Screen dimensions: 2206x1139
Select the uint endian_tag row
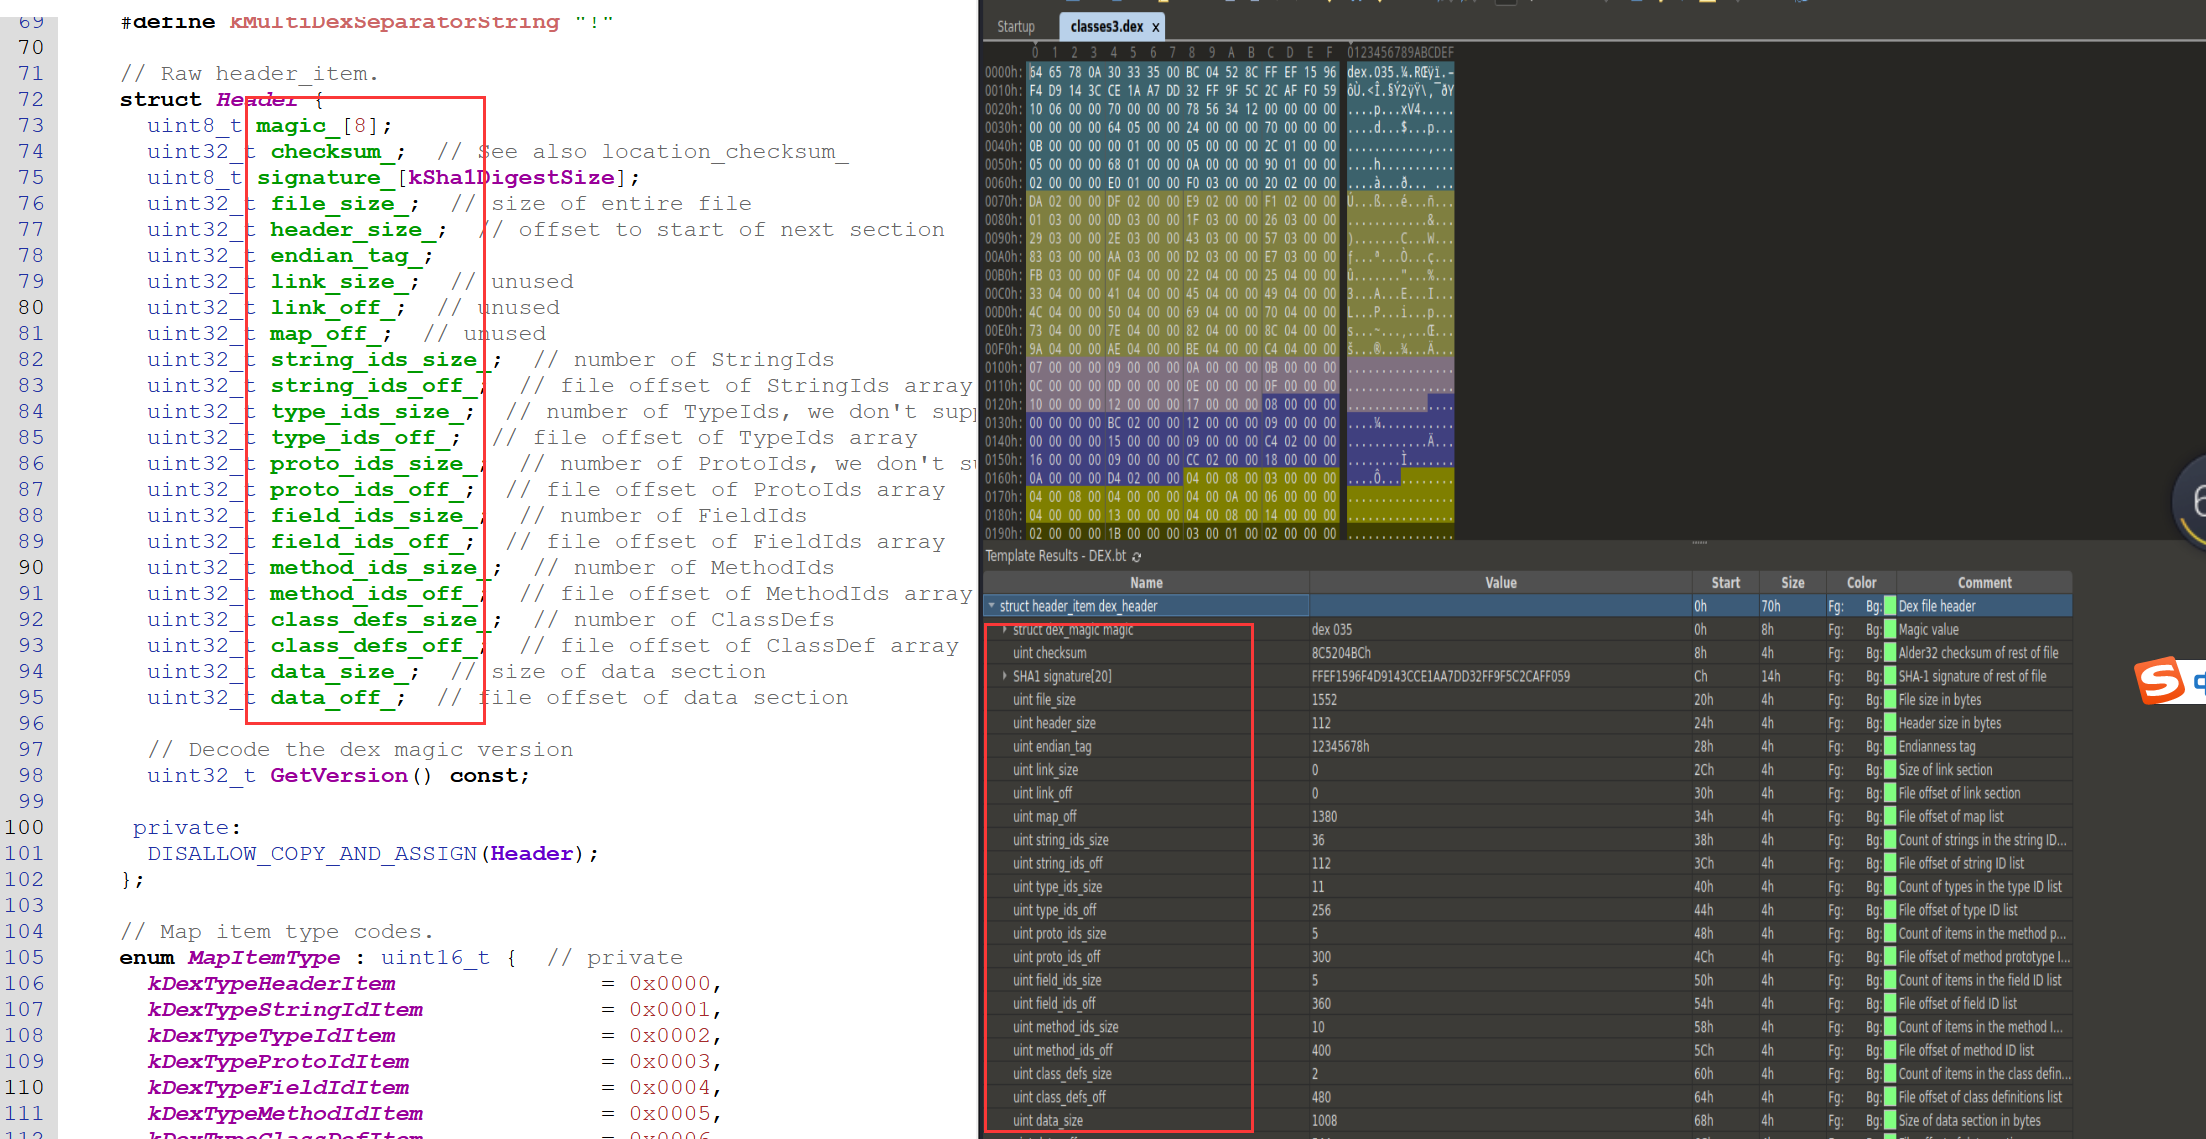pos(1052,747)
